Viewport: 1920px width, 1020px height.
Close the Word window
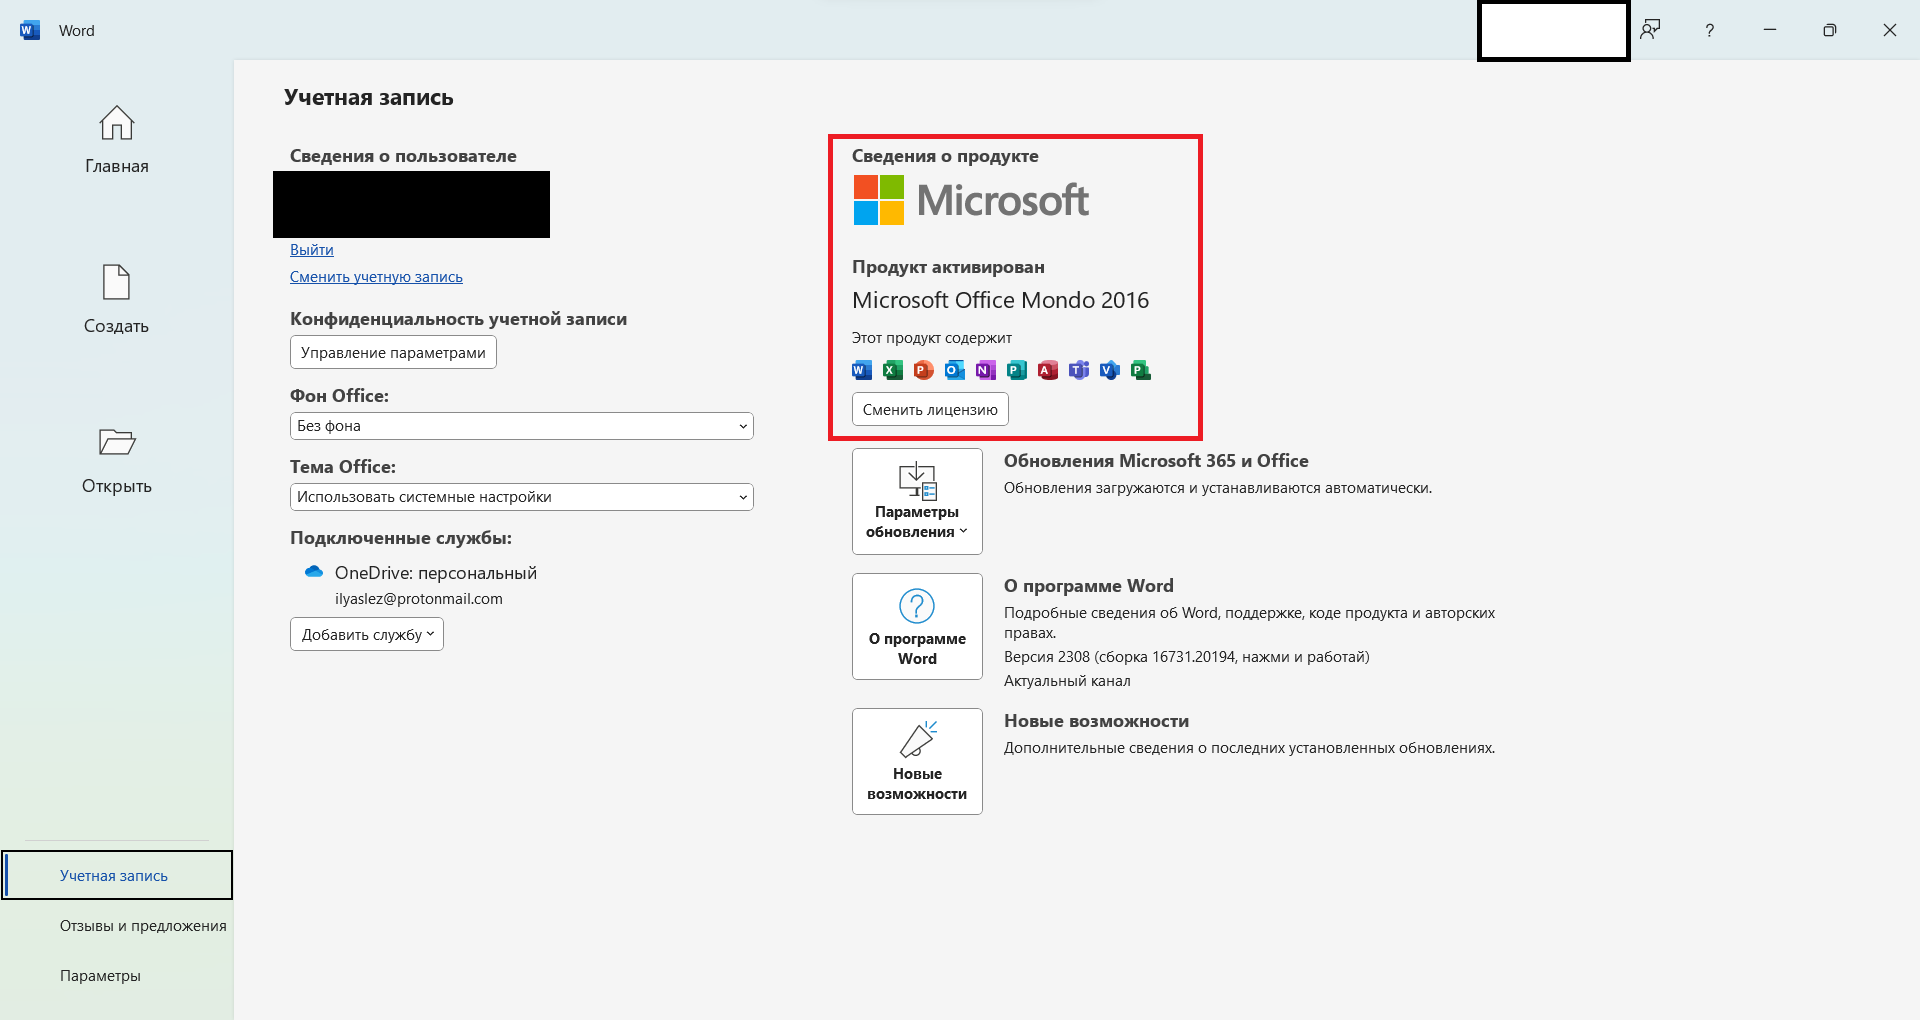point(1890,30)
